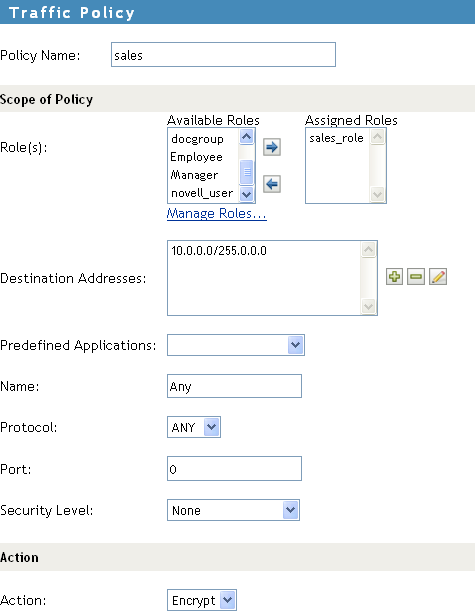Open the Manage Roles link

(x=217, y=214)
